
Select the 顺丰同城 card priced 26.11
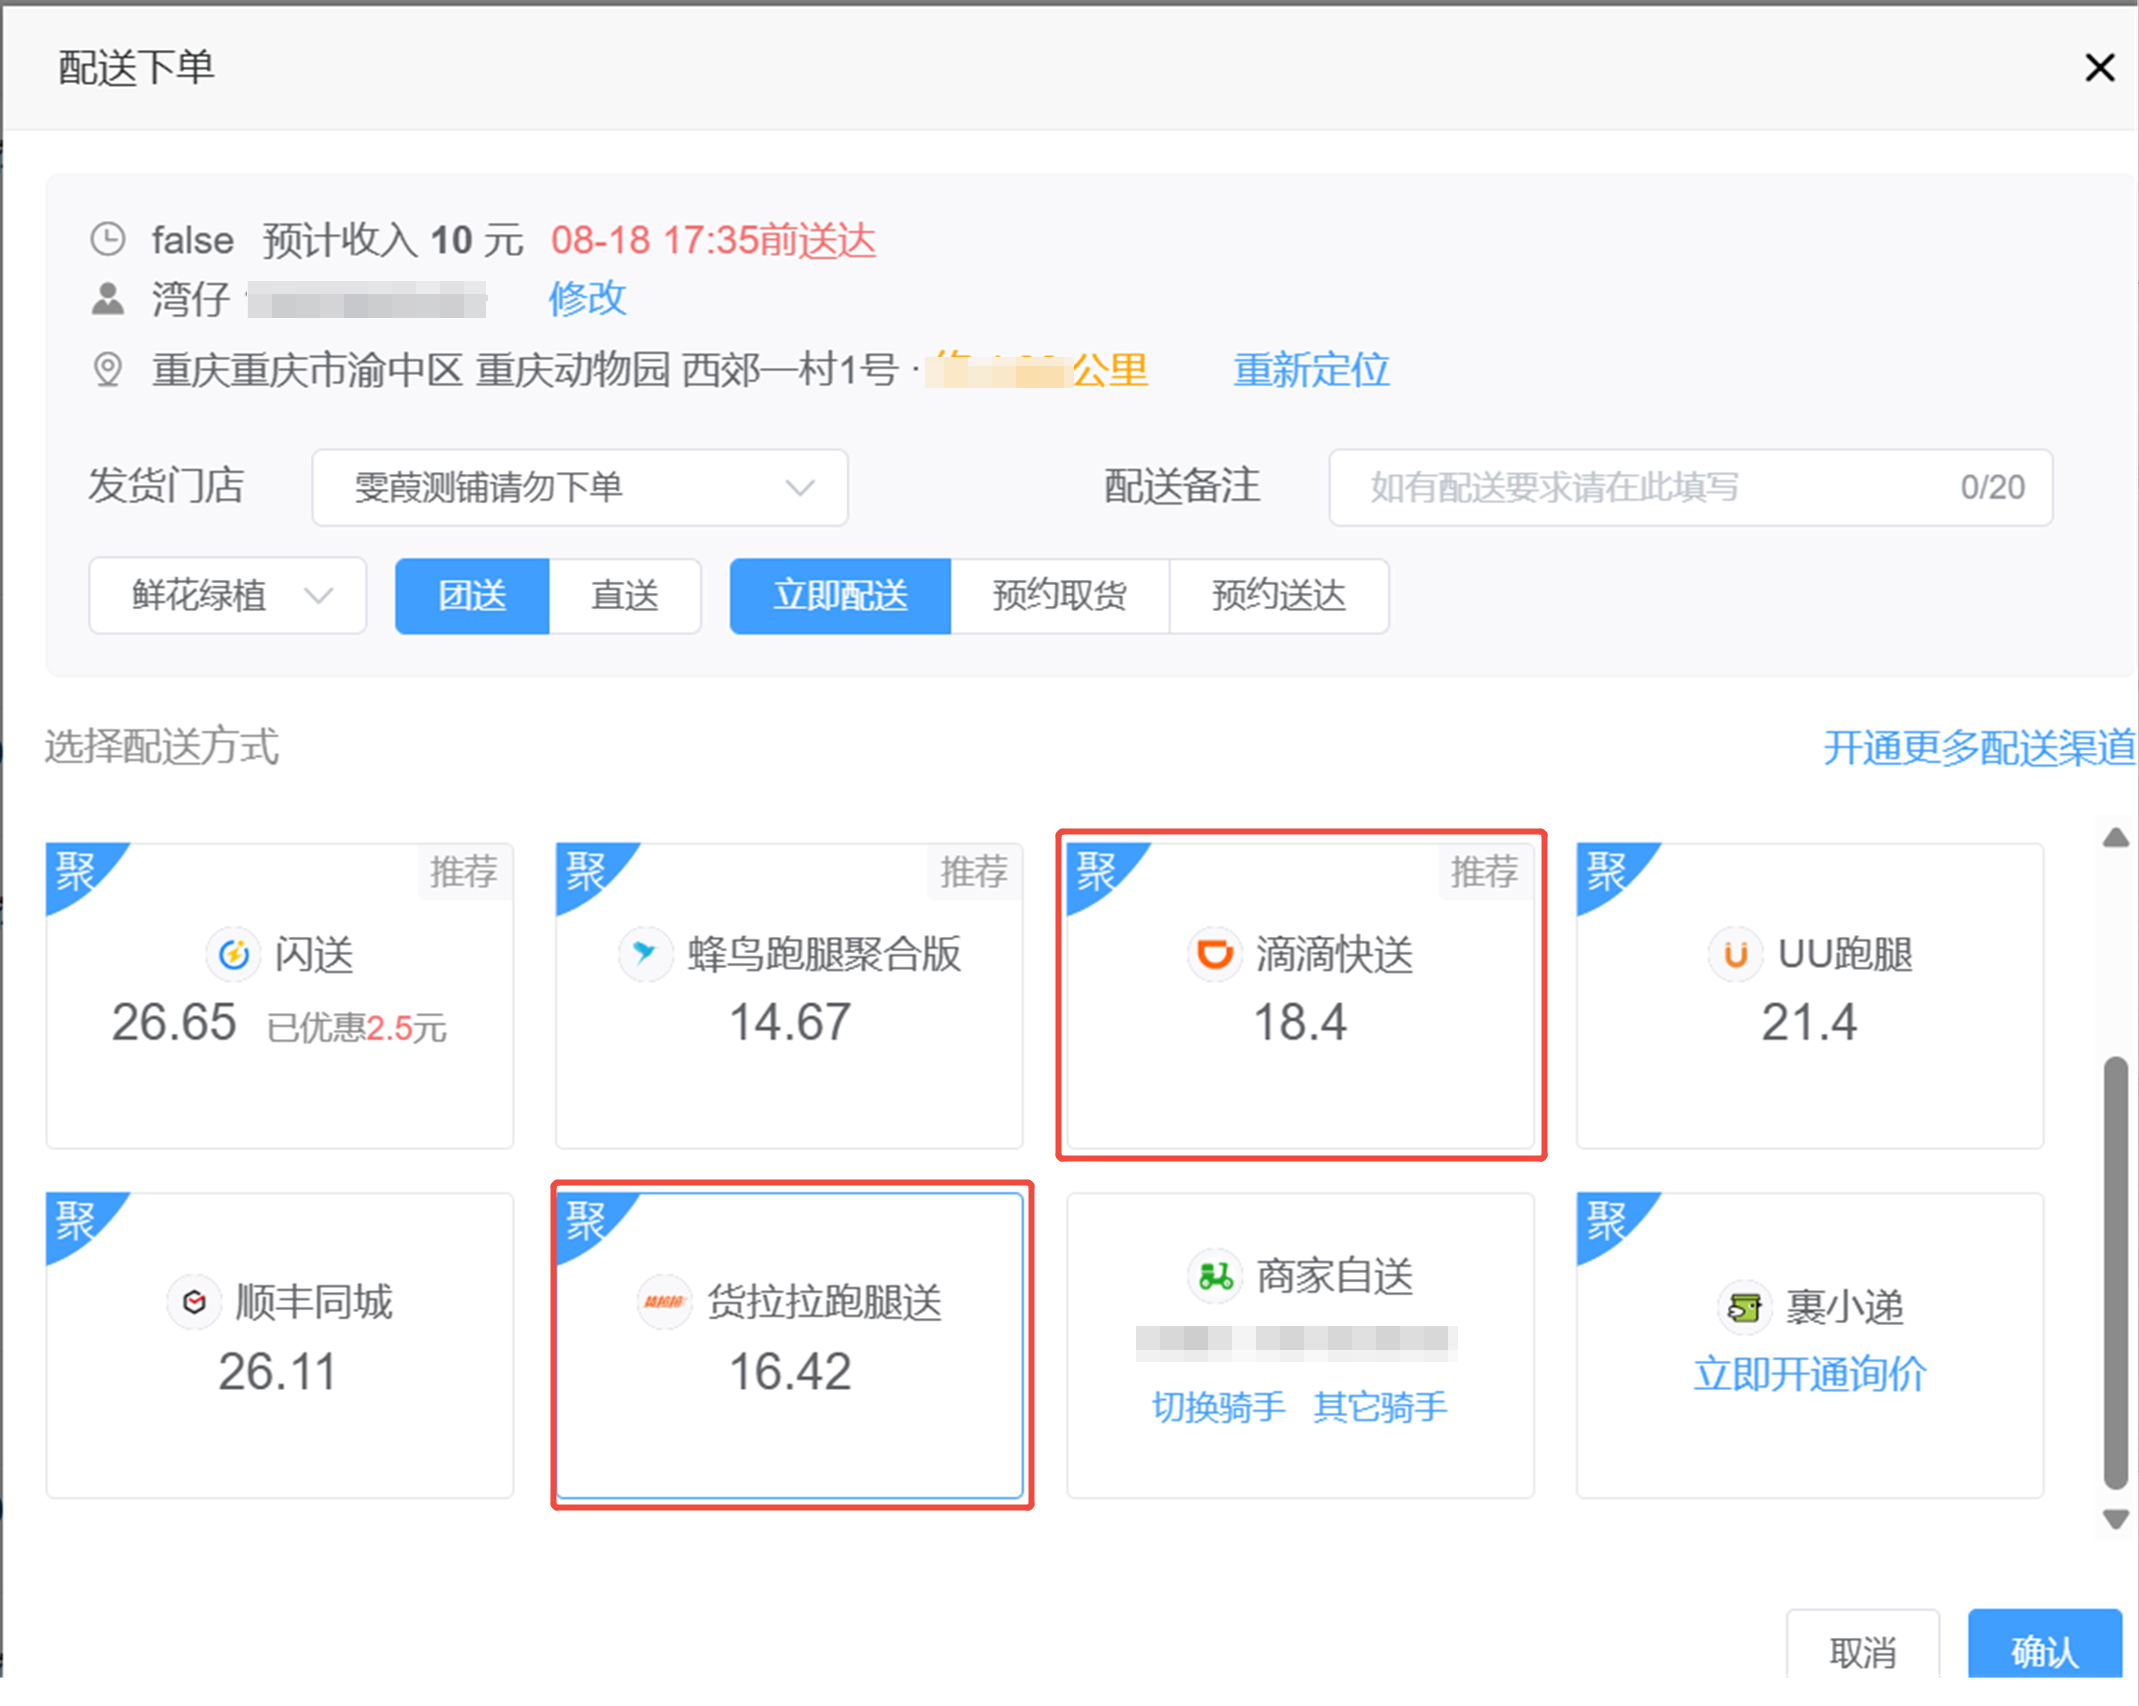pos(280,1345)
